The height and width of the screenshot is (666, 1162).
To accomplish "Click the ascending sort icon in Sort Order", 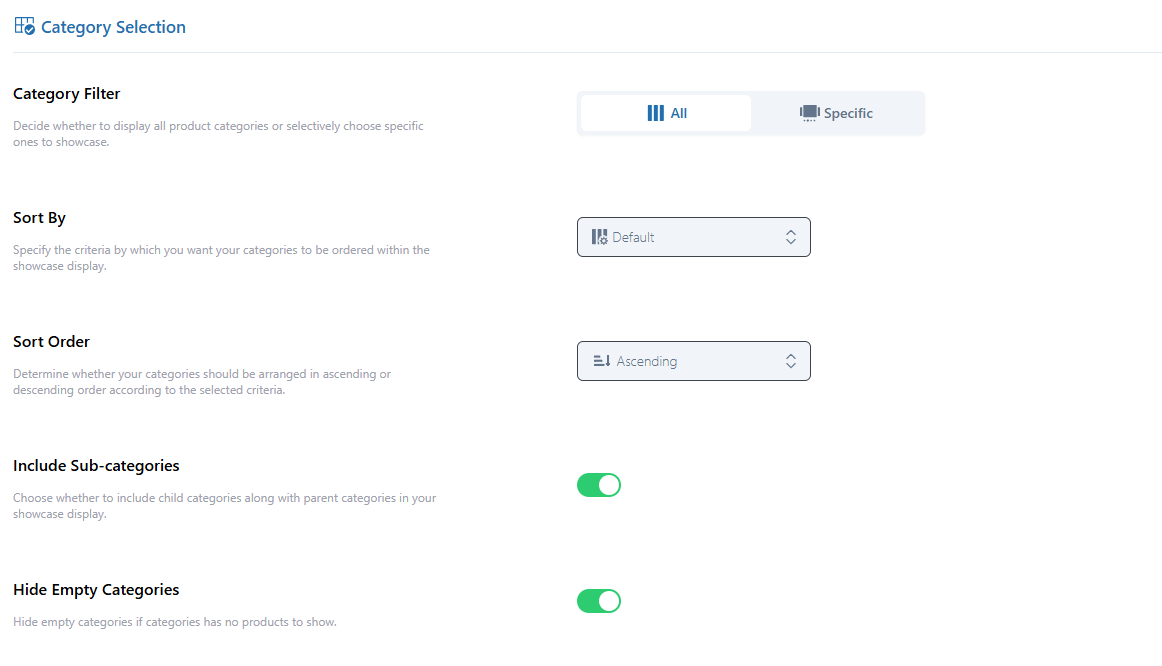I will pyautogui.click(x=602, y=361).
